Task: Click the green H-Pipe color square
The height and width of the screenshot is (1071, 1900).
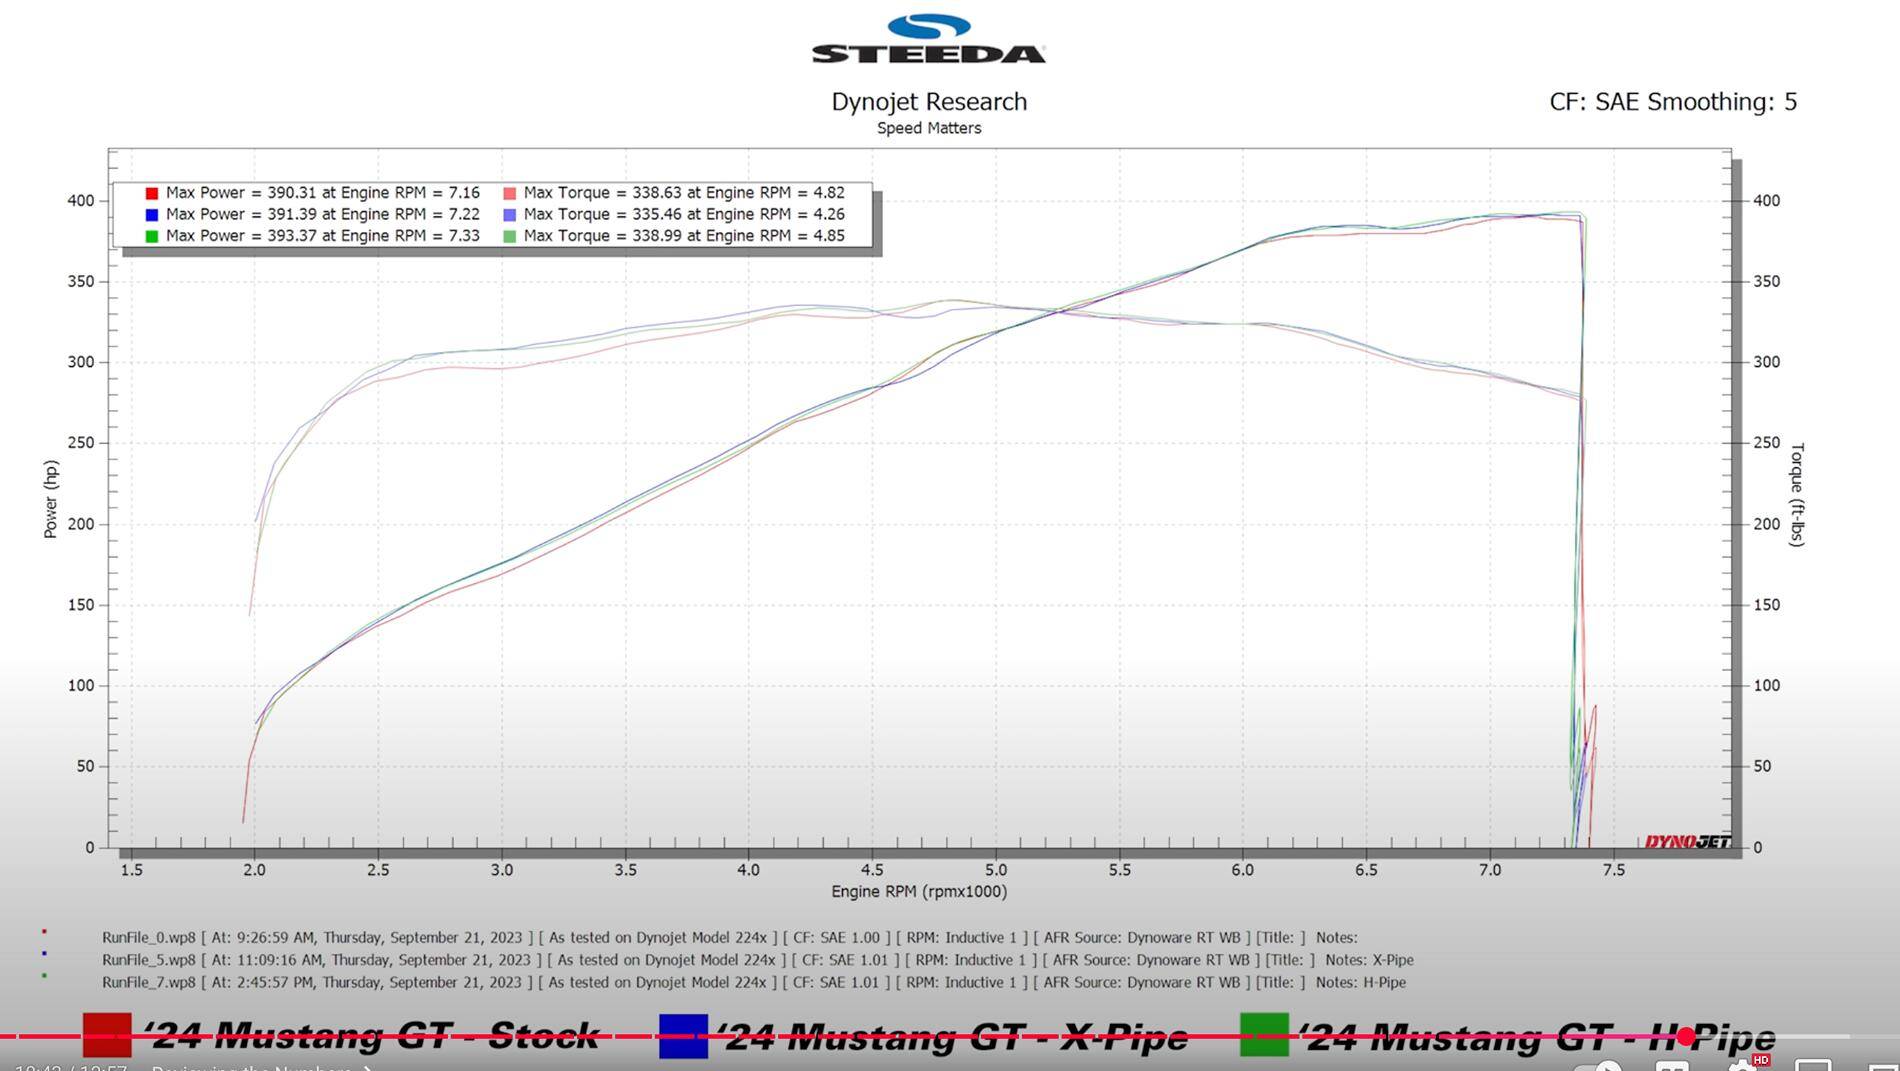Action: tap(1264, 1035)
